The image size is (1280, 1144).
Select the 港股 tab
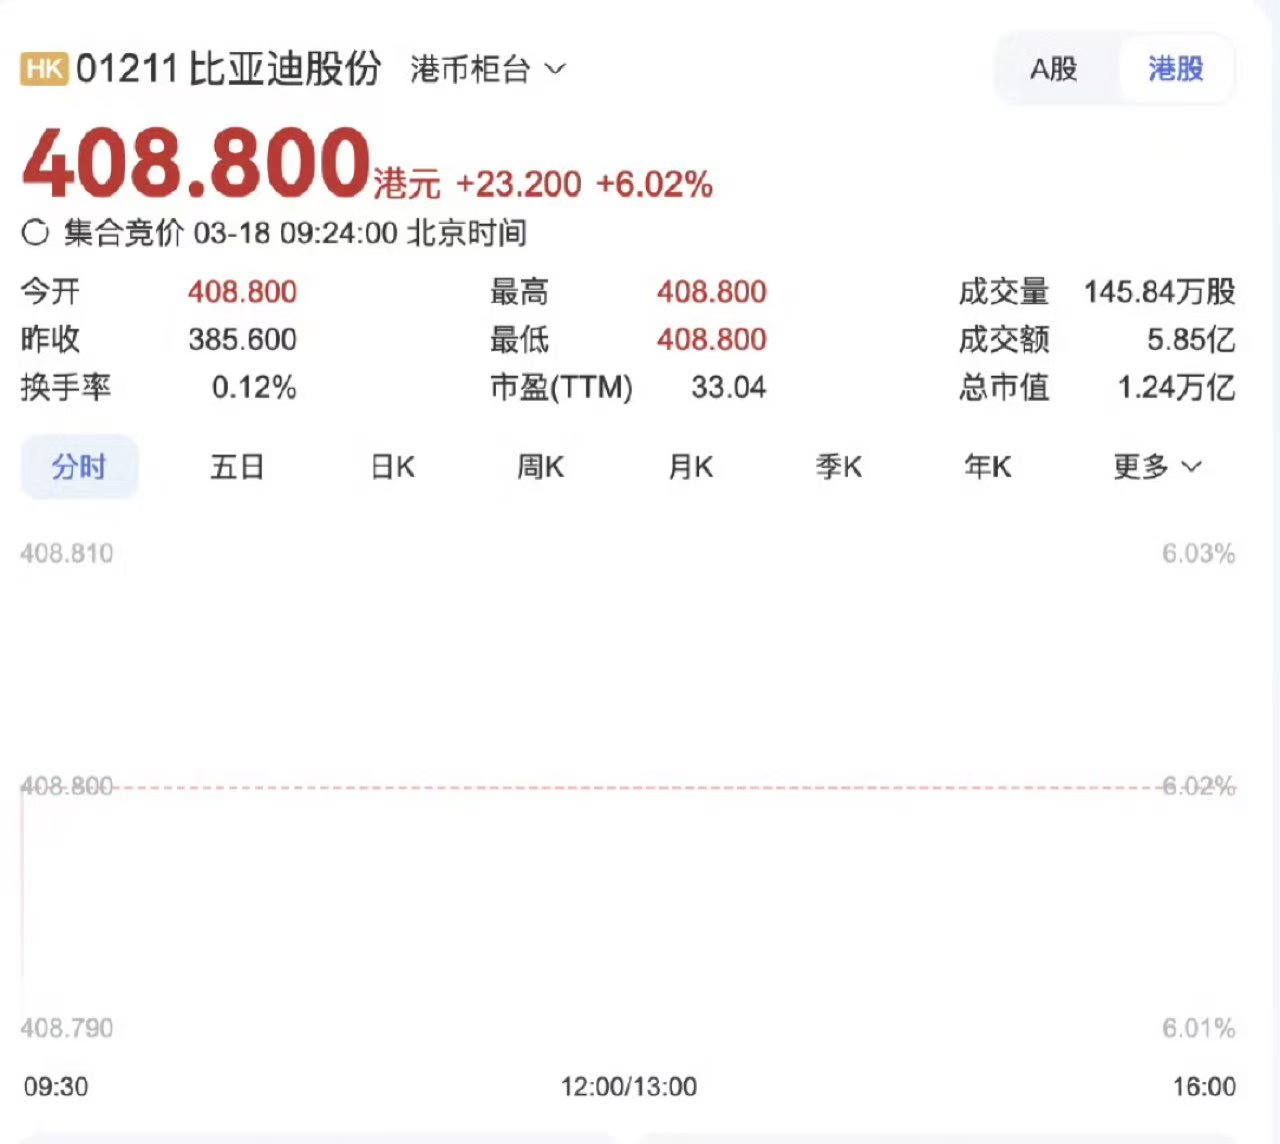(x=1176, y=70)
